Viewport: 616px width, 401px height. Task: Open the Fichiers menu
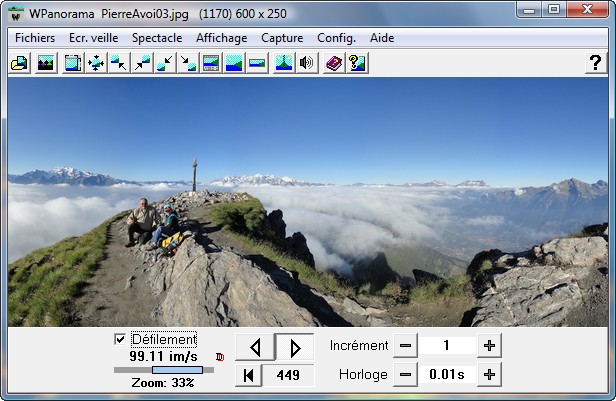pyautogui.click(x=35, y=37)
